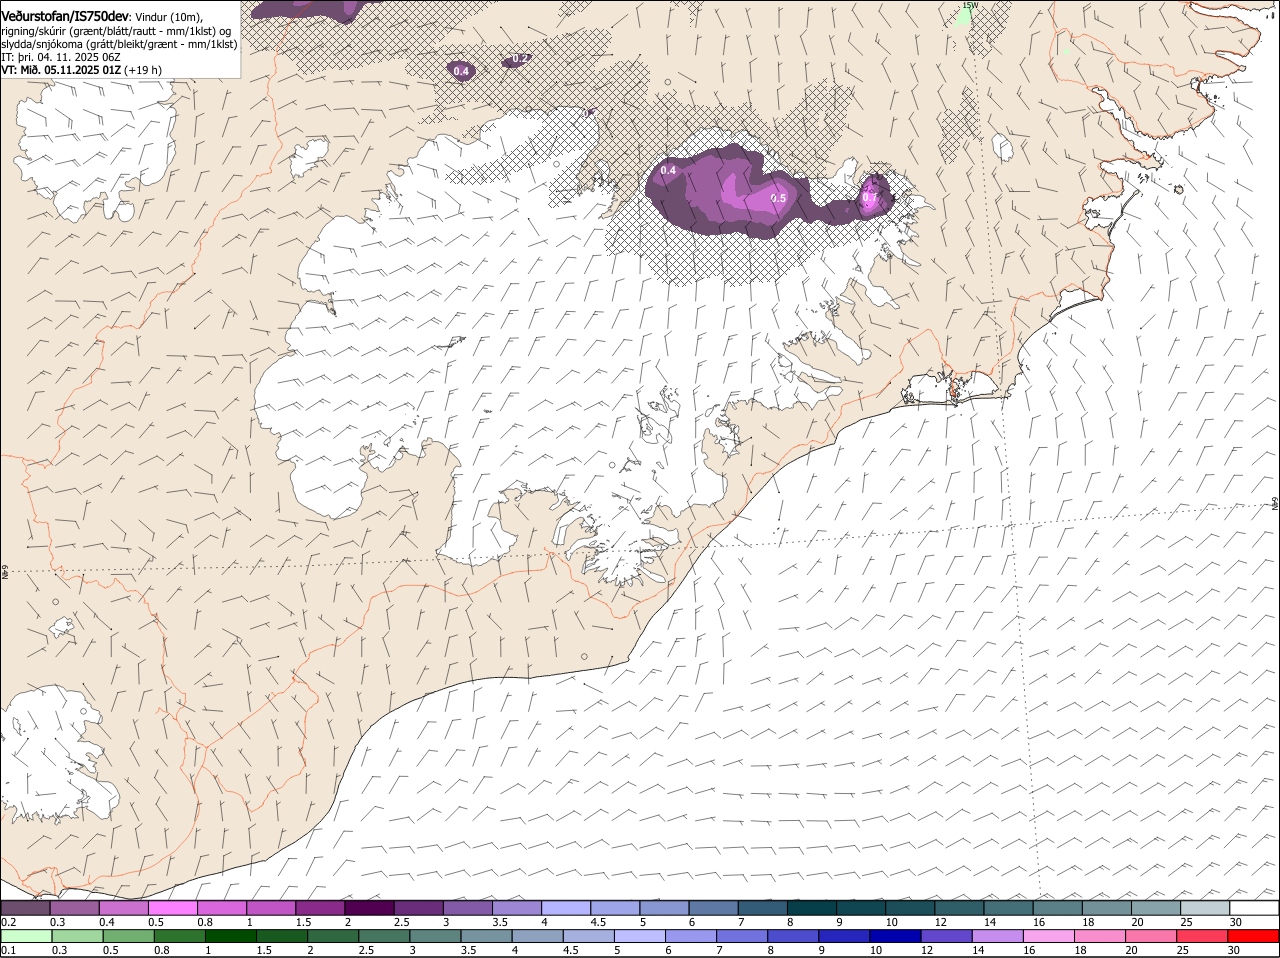The width and height of the screenshot is (1280, 958).
Task: Click the white swatch above upper-row label 30
Action: pos(1254,908)
